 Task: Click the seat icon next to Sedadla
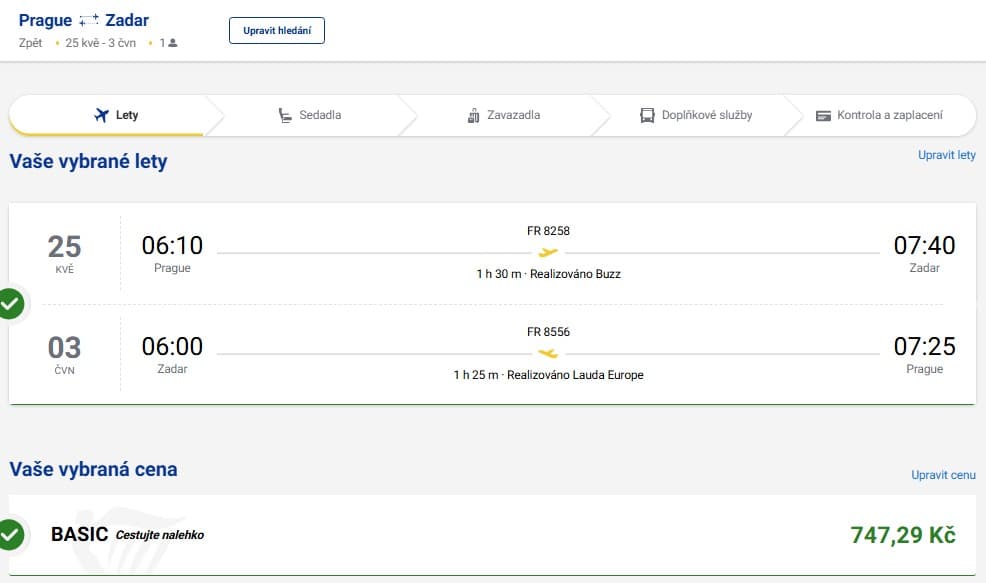click(x=285, y=115)
